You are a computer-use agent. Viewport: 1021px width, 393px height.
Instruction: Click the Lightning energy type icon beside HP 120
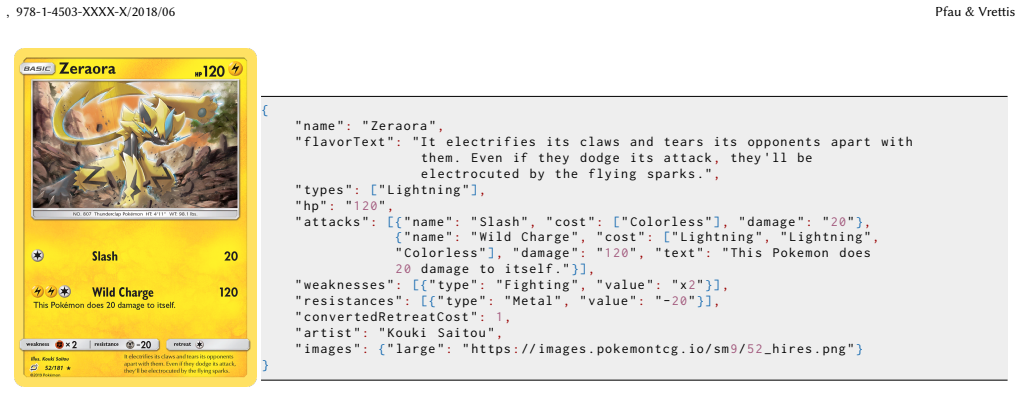point(235,70)
